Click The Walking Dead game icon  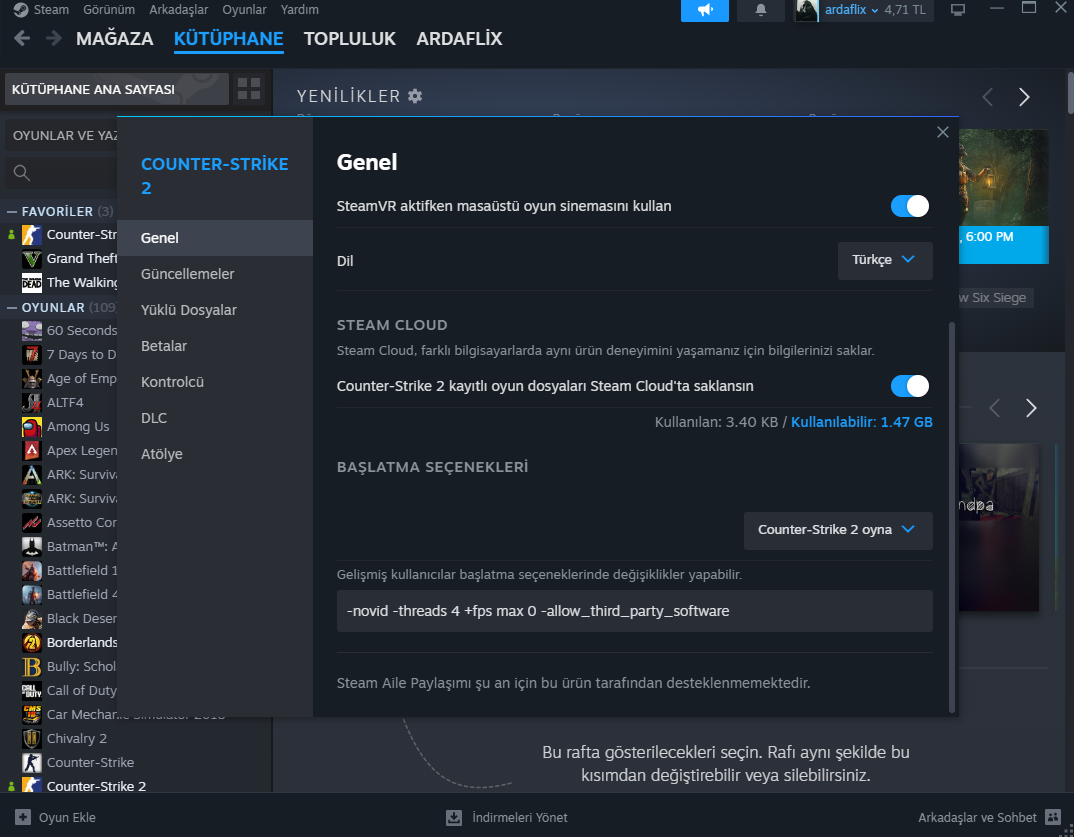point(32,283)
